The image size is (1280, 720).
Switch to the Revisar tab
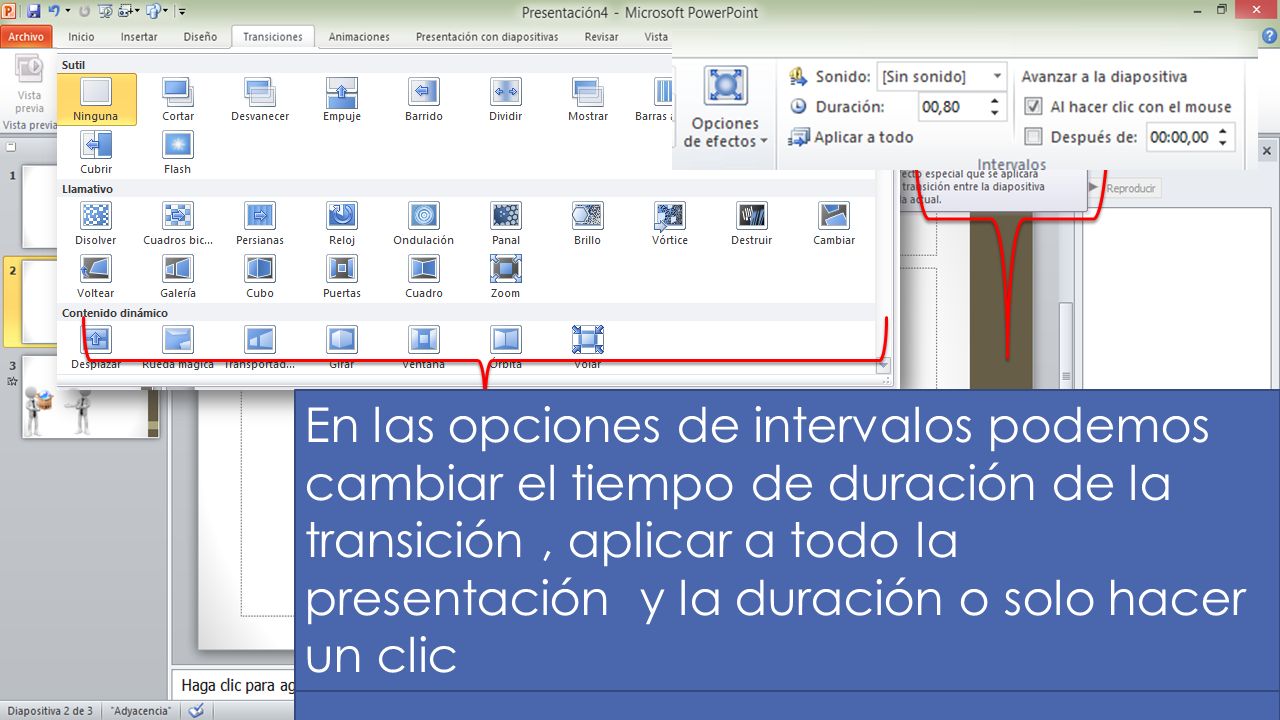[x=601, y=37]
